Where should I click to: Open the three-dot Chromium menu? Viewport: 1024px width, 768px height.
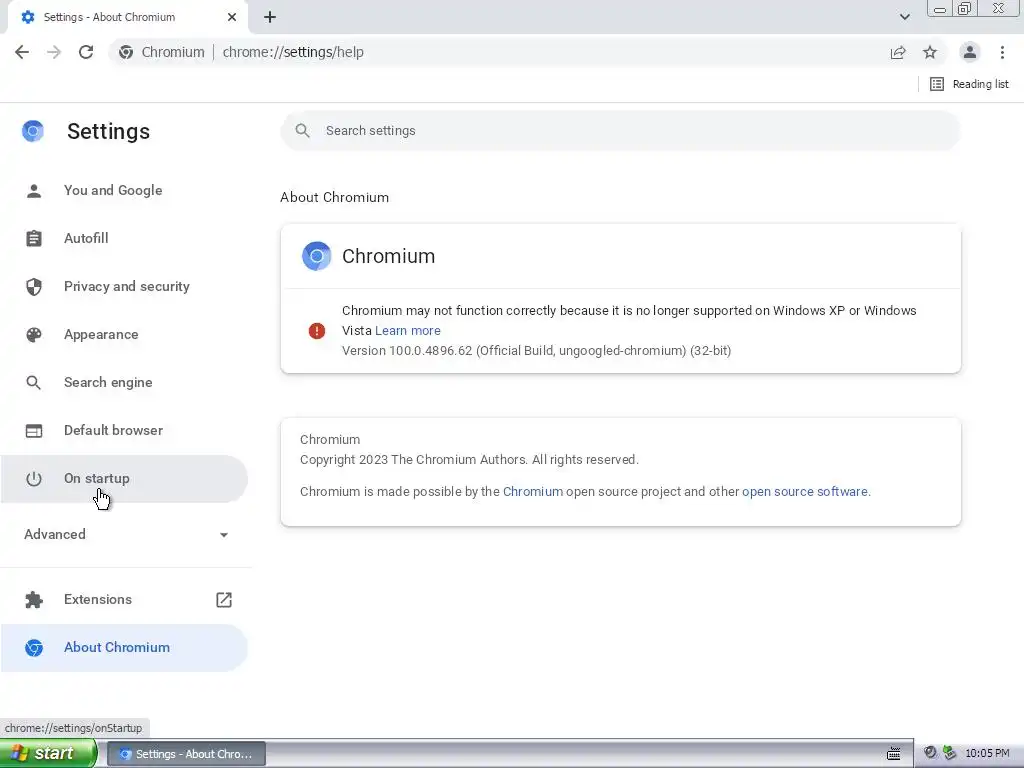tap(1002, 52)
